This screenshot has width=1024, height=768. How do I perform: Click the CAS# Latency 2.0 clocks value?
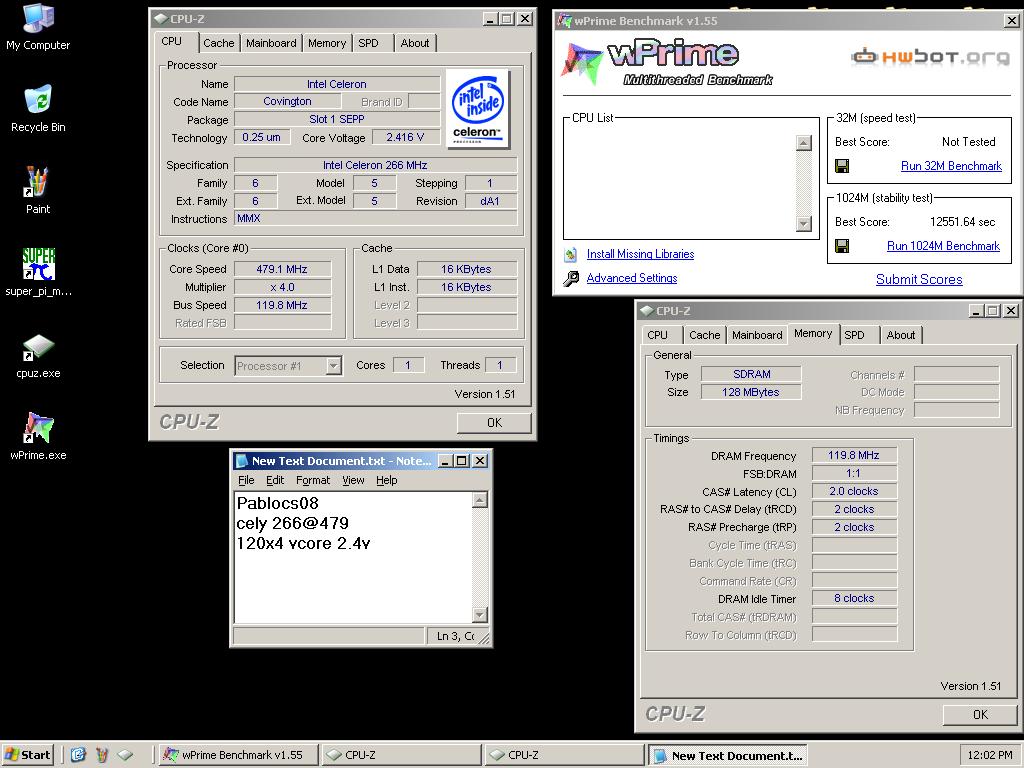click(854, 491)
